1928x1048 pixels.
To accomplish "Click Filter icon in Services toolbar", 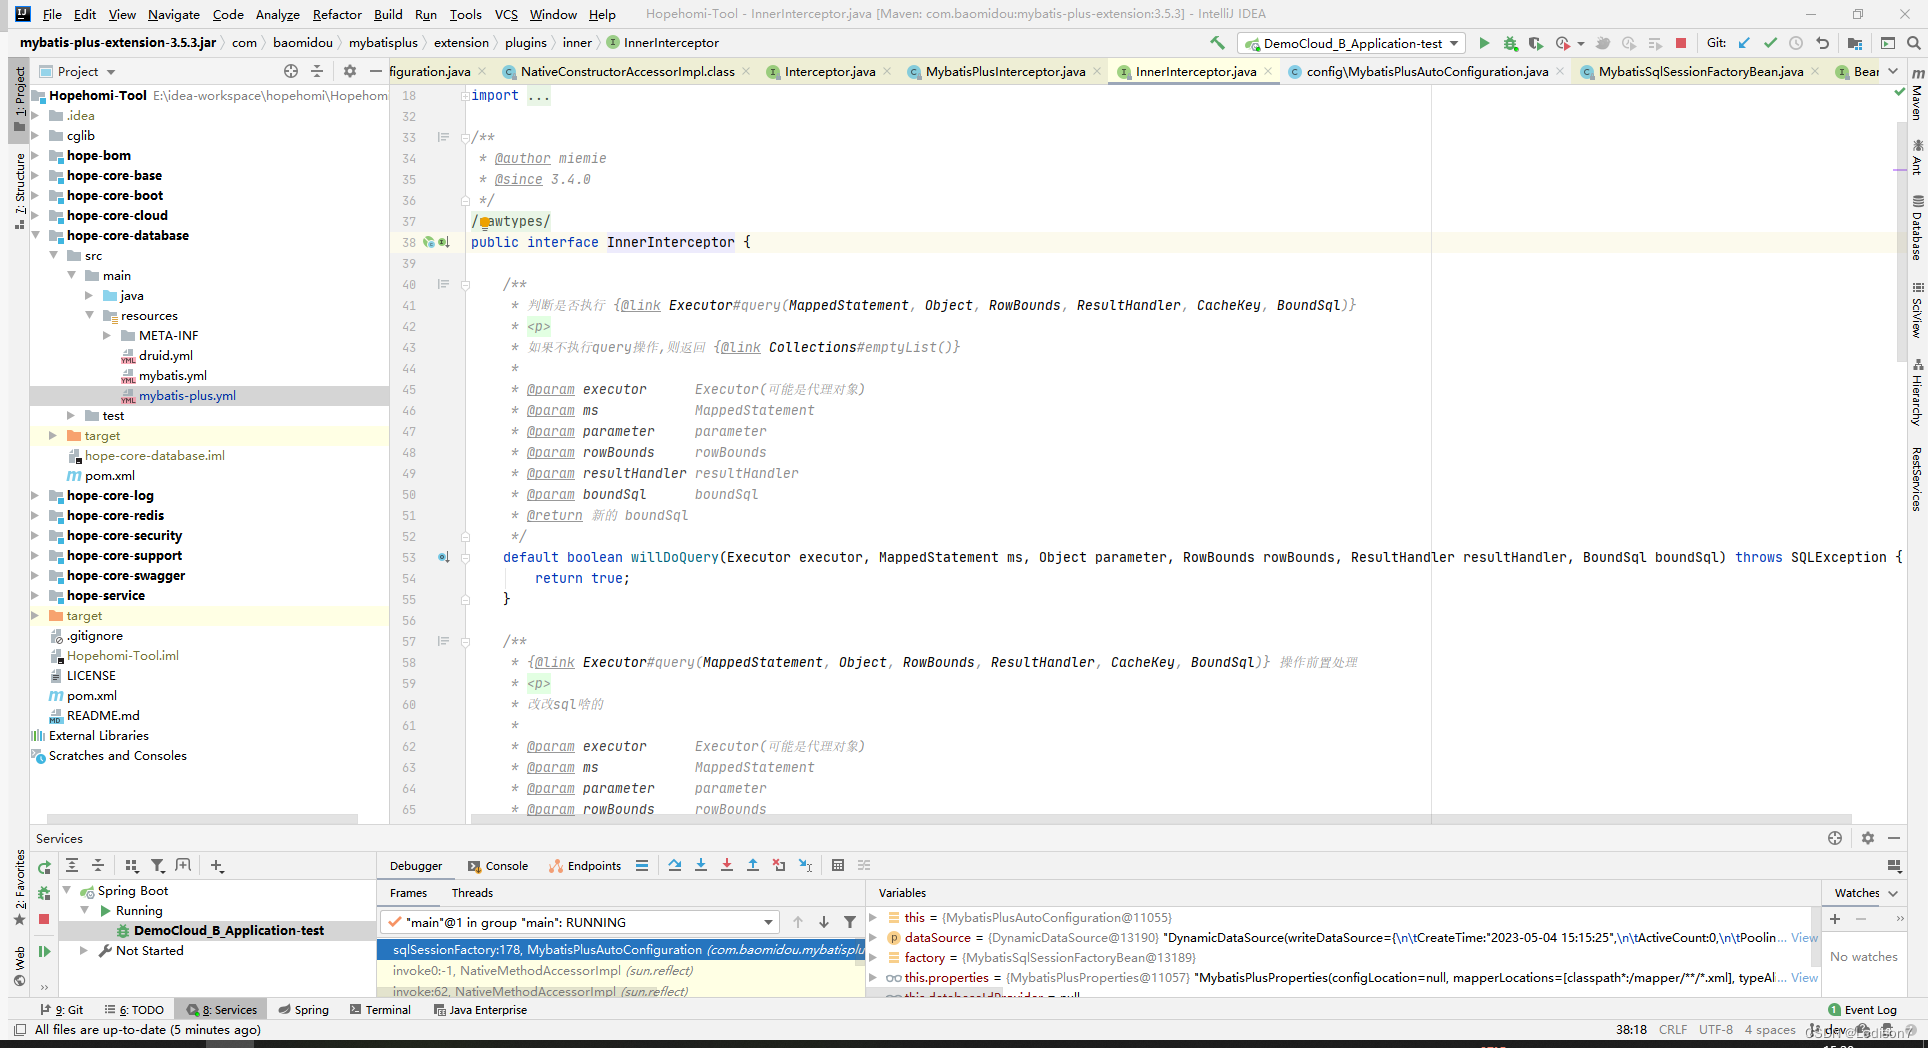I will click(x=157, y=866).
